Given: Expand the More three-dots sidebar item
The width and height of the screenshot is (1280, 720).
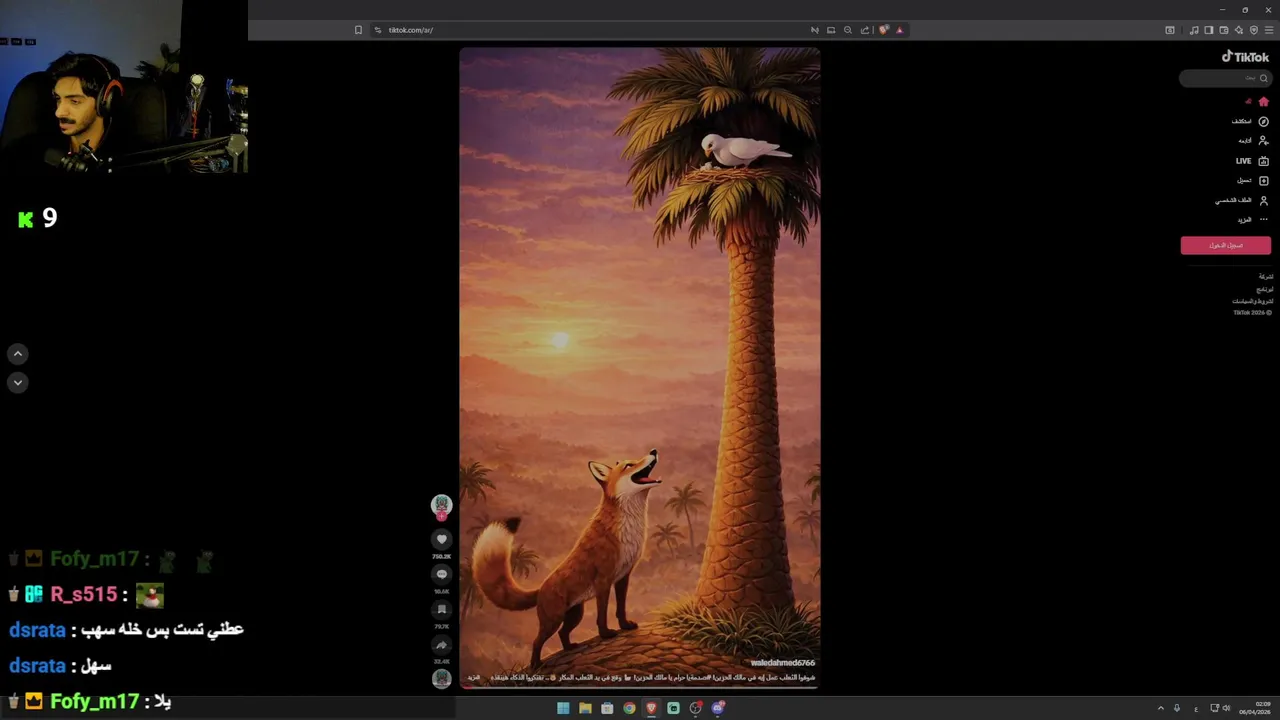Looking at the screenshot, I should (x=1253, y=220).
